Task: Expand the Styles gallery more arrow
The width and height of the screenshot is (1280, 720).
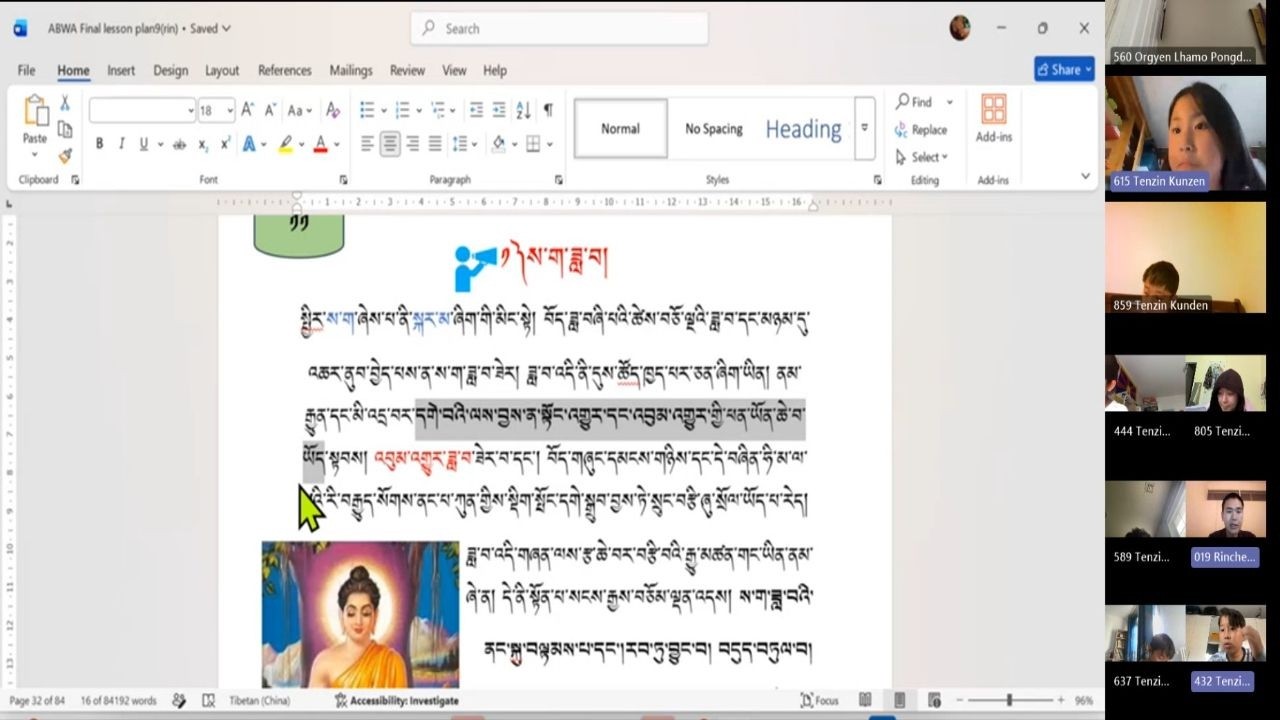Action: click(865, 128)
